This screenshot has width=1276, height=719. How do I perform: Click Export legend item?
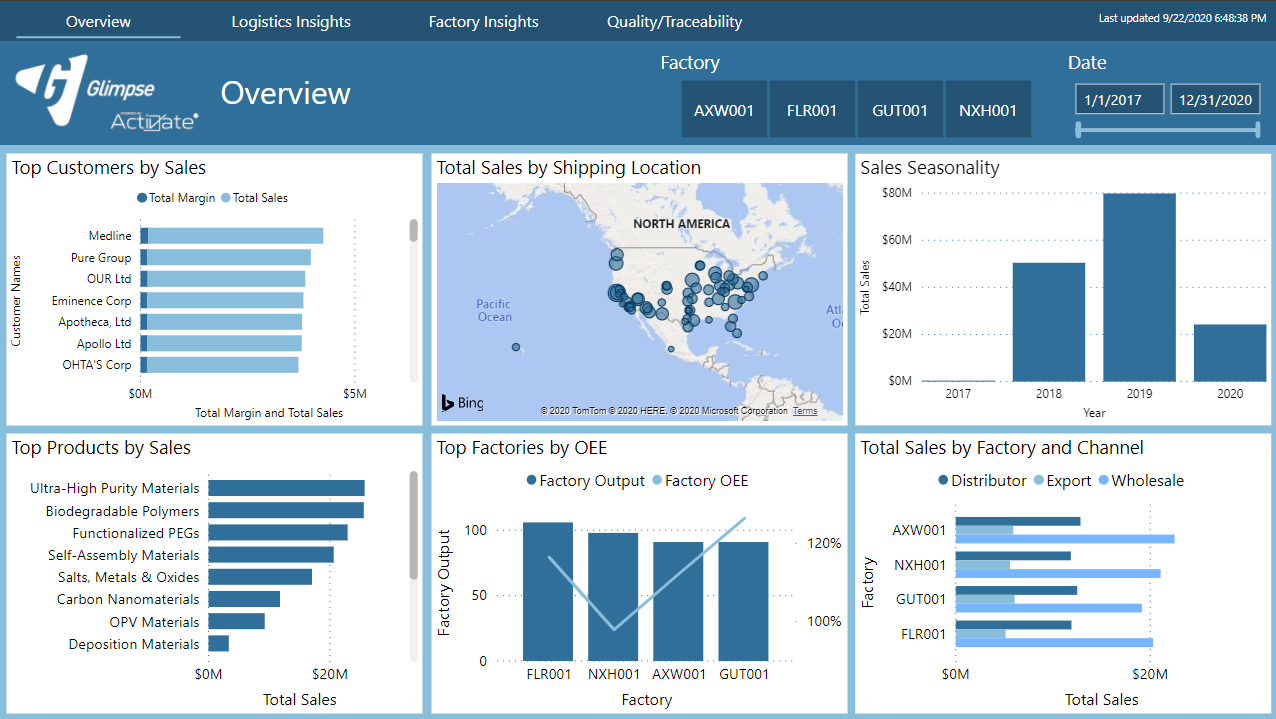(x=1061, y=481)
